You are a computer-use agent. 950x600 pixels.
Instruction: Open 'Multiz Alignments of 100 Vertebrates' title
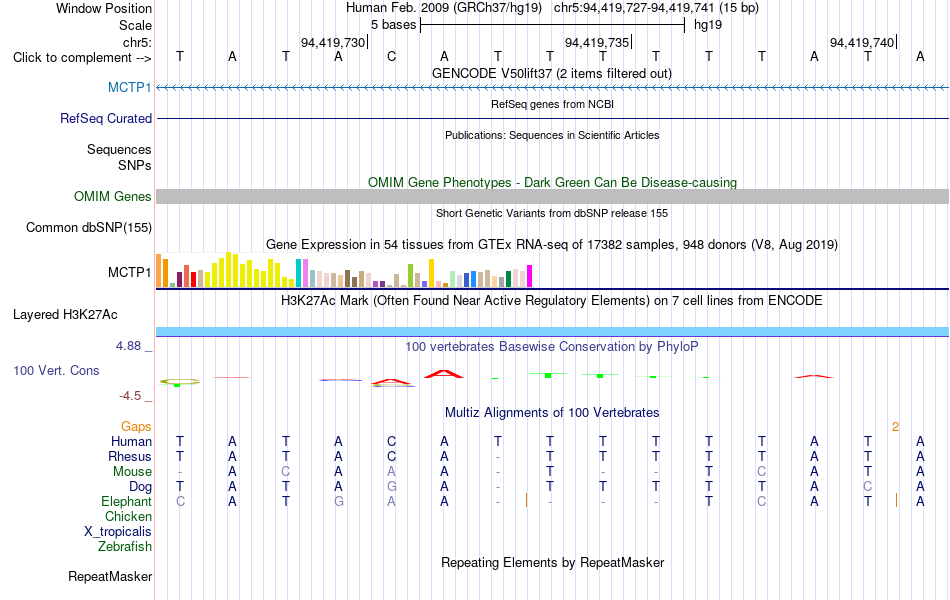pyautogui.click(x=552, y=413)
